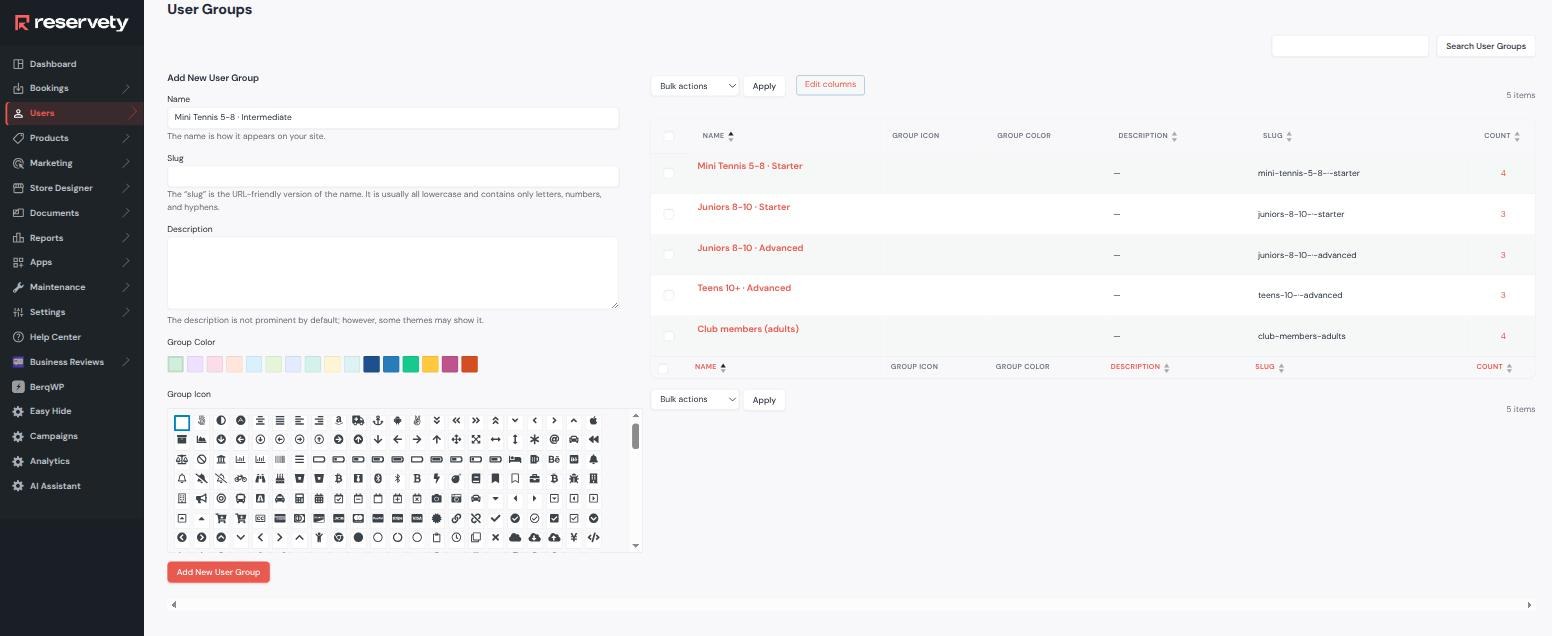Tick the checkbox for Mini Tennis 5-8 · Starter
Viewport: 1552px width, 636px height.
pos(669,173)
